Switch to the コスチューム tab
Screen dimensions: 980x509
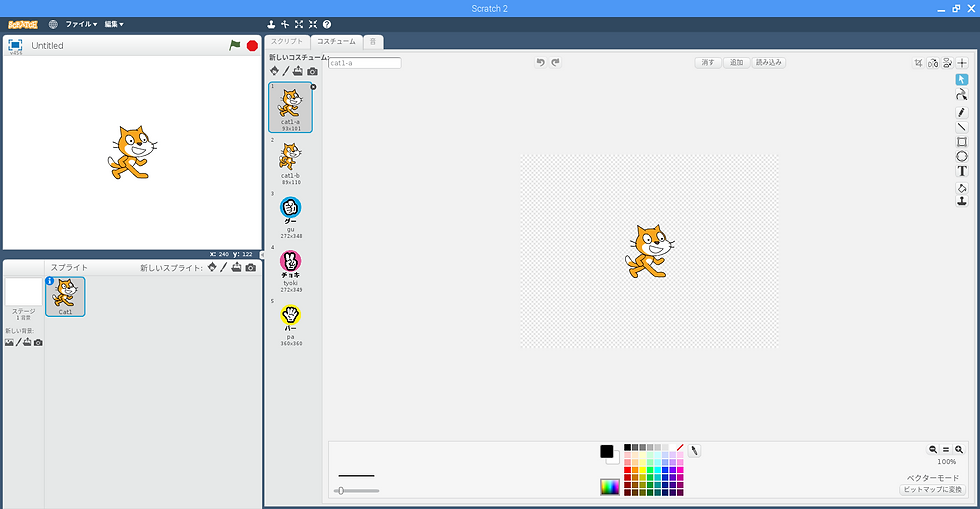click(x=336, y=41)
